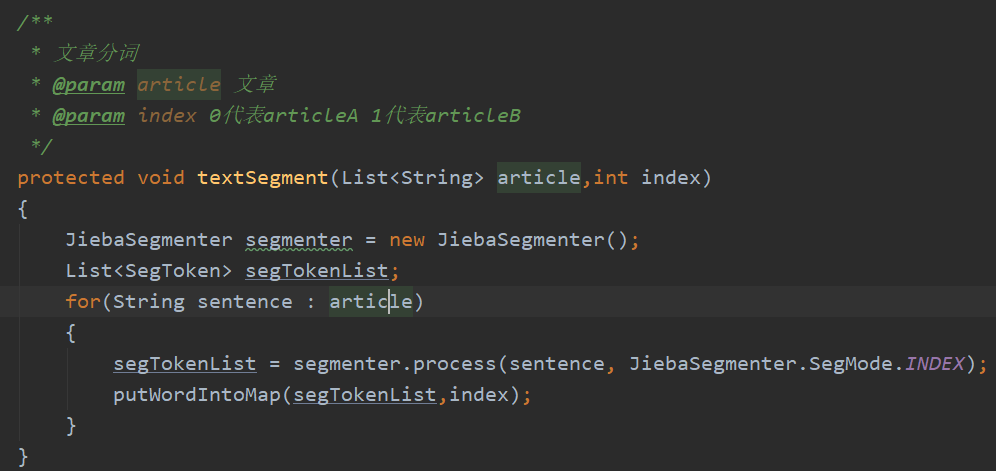Click the underlined segmenter variable declaration
The image size is (996, 471).
tap(299, 240)
